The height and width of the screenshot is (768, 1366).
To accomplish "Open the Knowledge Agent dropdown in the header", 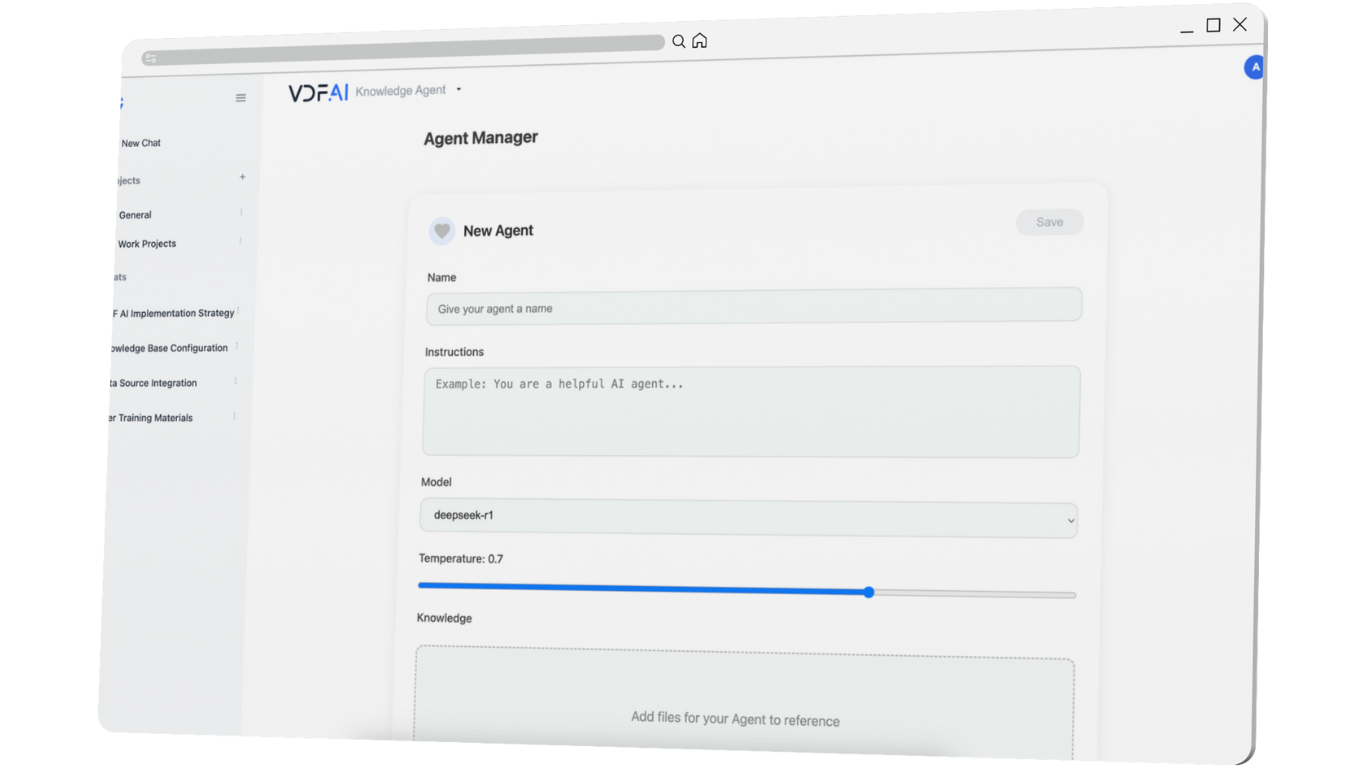I will [408, 90].
